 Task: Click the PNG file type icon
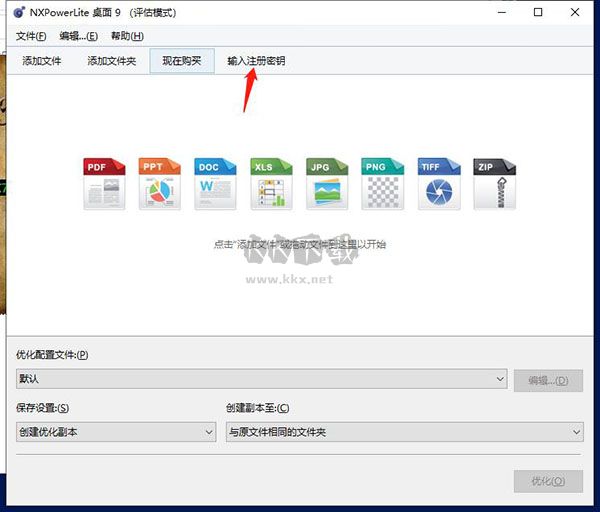tap(382, 184)
